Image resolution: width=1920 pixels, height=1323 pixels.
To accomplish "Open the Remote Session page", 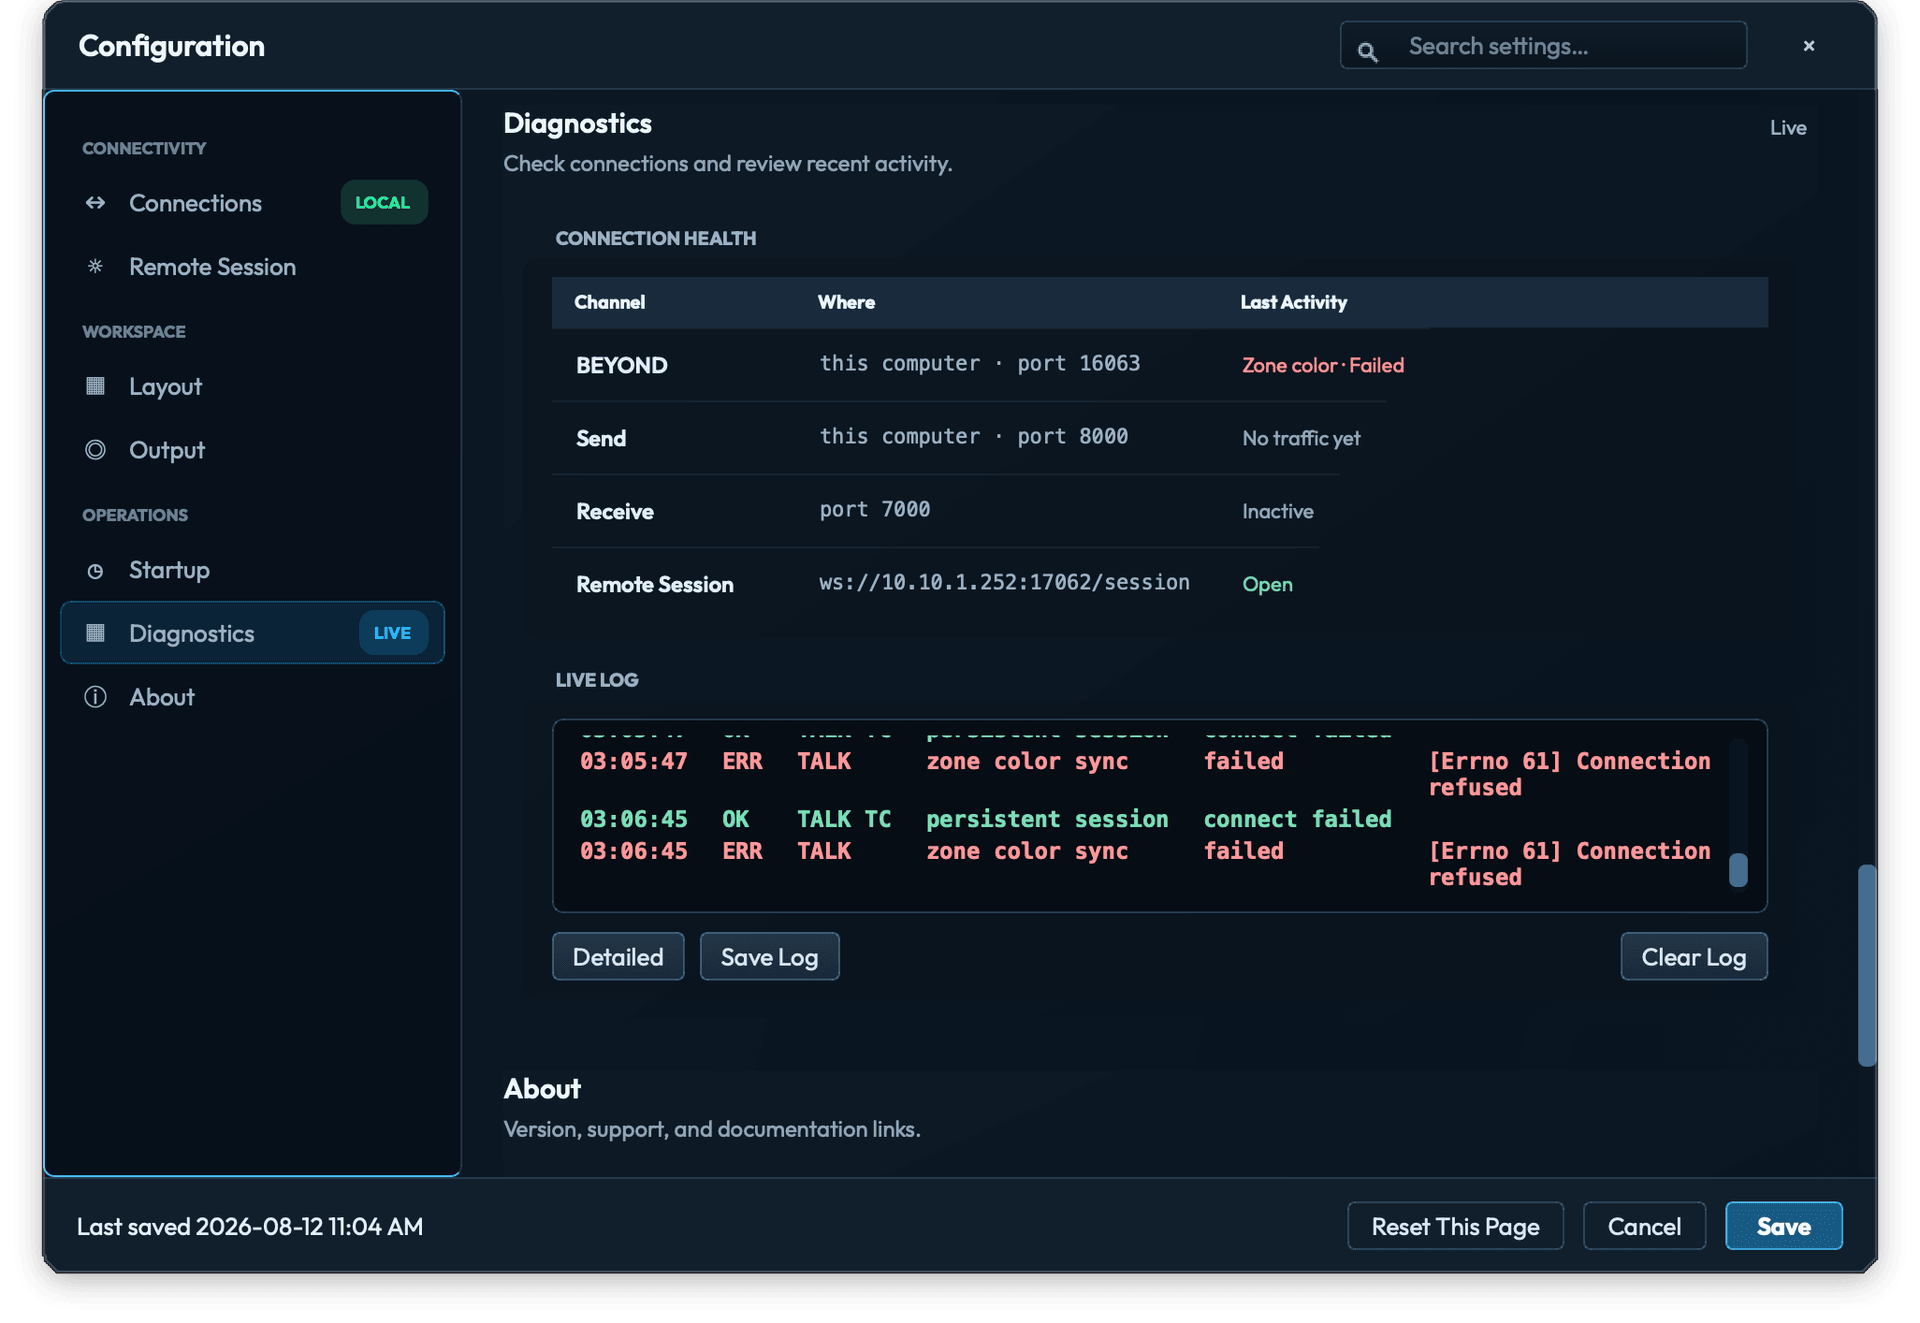I will (252, 266).
